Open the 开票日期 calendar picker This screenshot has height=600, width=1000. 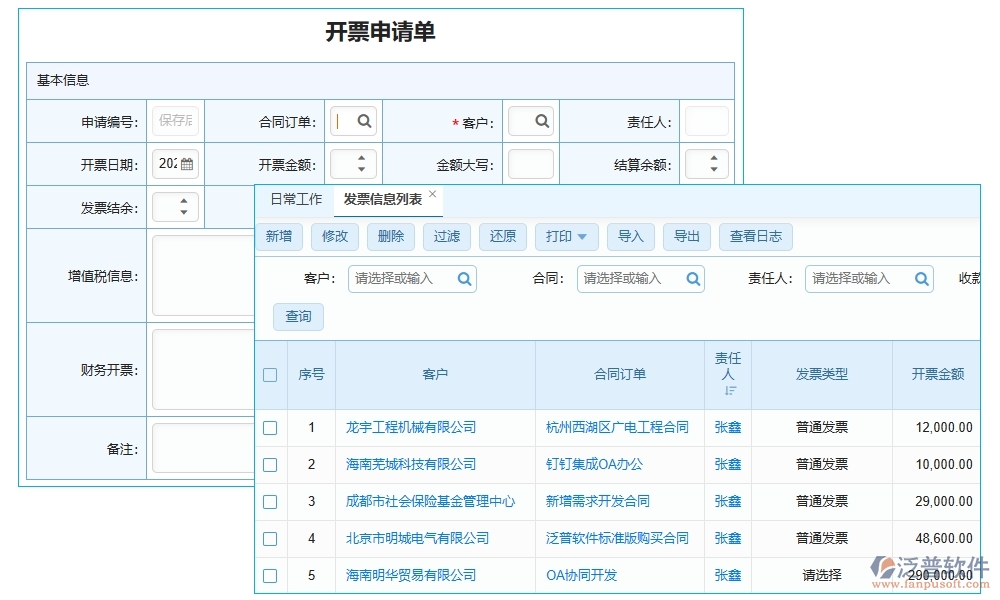point(190,163)
